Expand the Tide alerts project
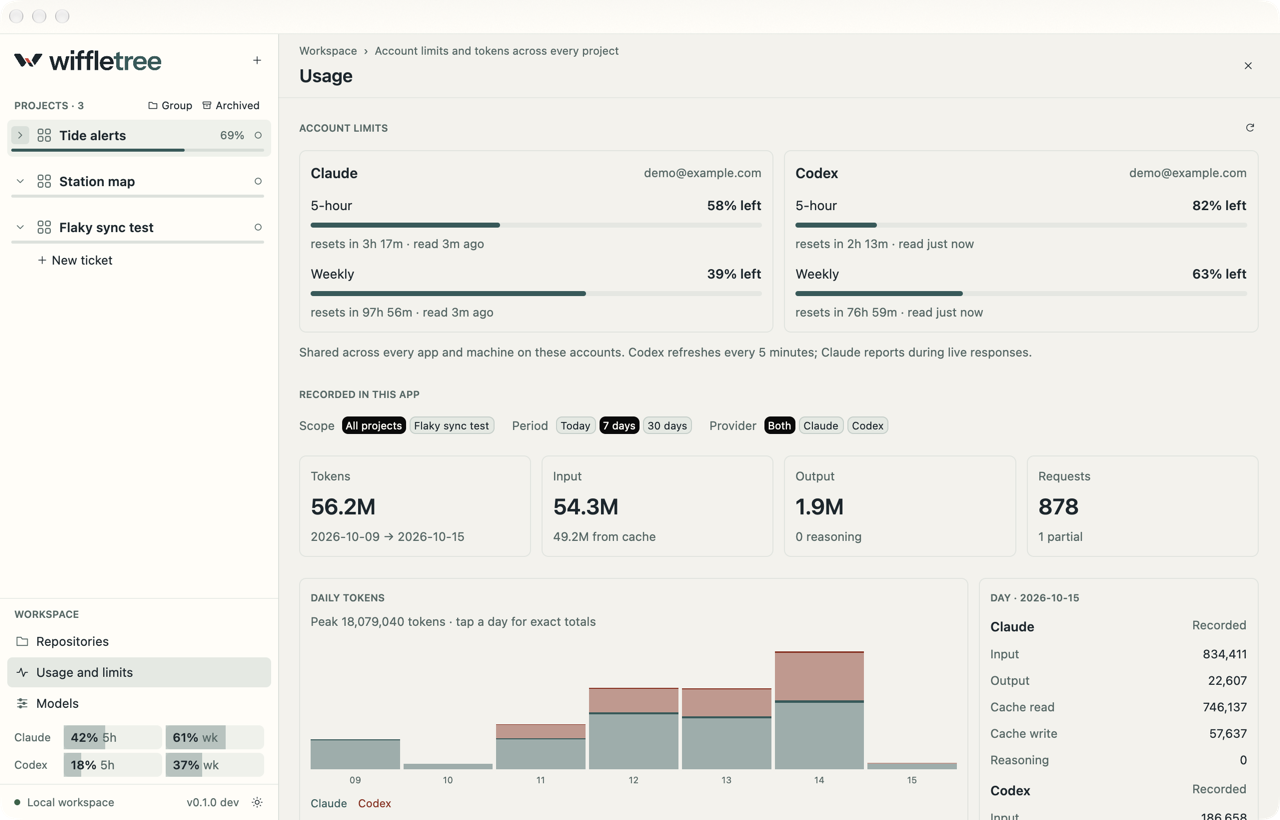 click(20, 135)
